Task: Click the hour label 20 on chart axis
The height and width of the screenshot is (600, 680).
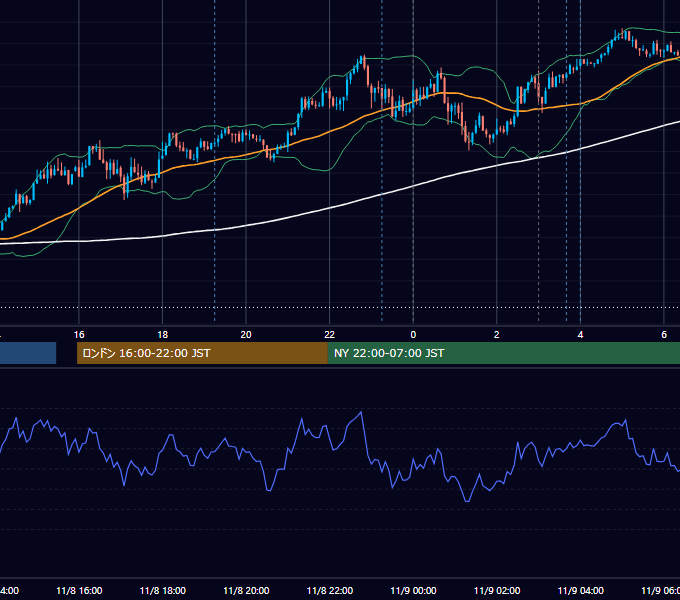Action: [246, 335]
